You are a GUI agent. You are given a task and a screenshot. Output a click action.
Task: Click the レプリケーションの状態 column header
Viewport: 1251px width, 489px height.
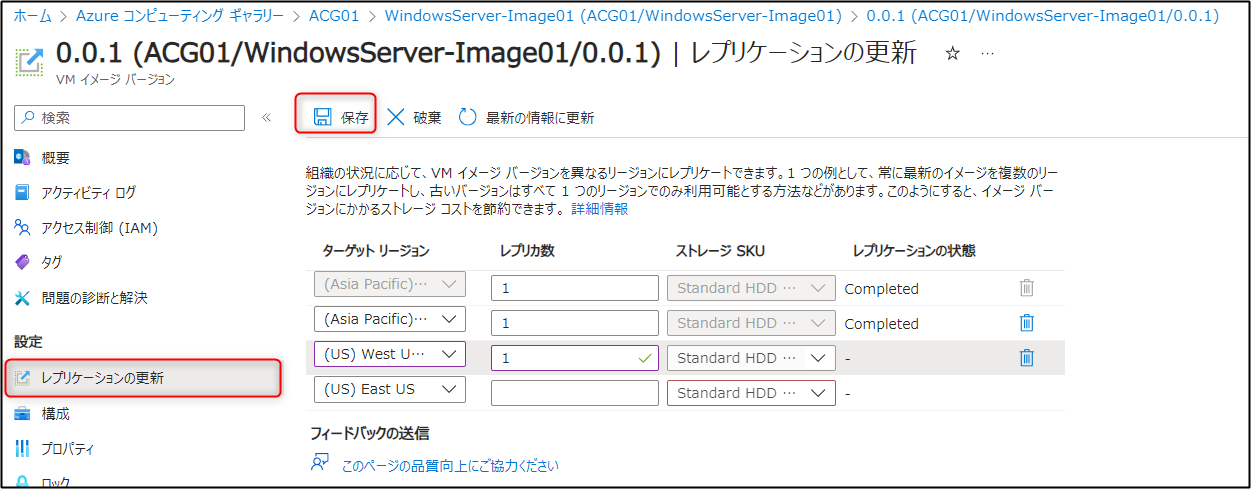click(x=914, y=251)
